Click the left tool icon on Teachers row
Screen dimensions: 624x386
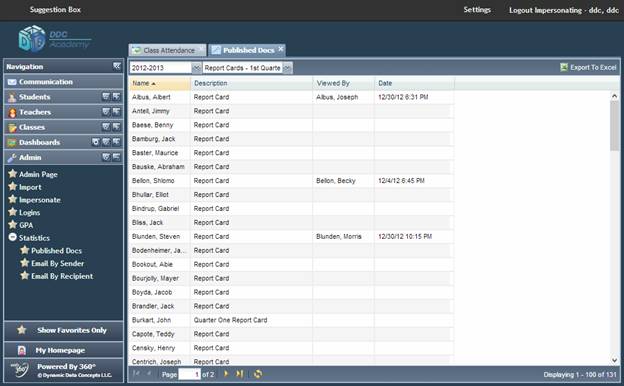click(106, 112)
